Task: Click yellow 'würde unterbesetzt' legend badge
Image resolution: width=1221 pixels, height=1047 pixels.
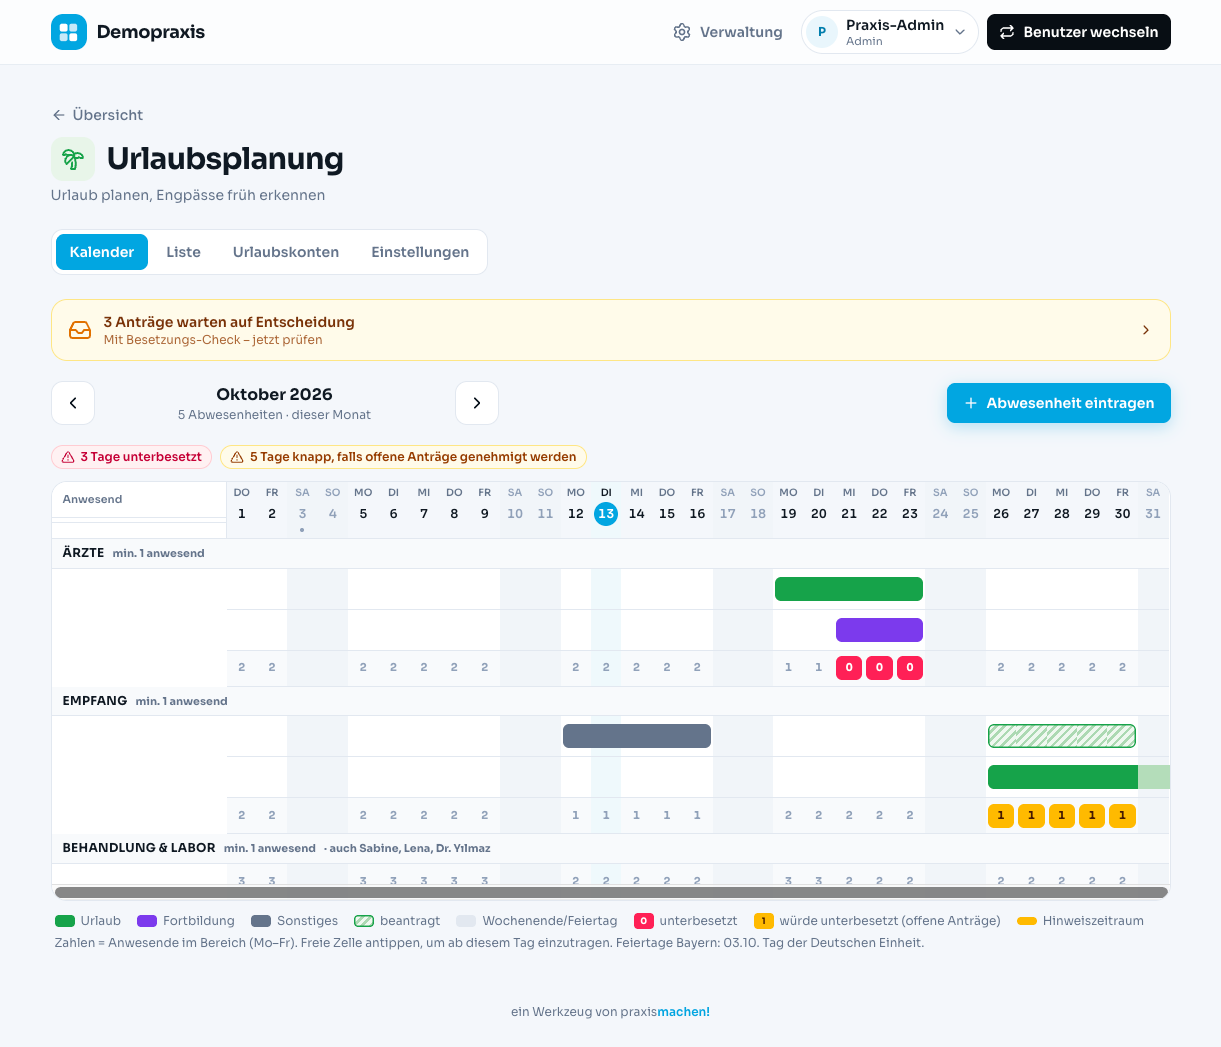Action: point(764,921)
